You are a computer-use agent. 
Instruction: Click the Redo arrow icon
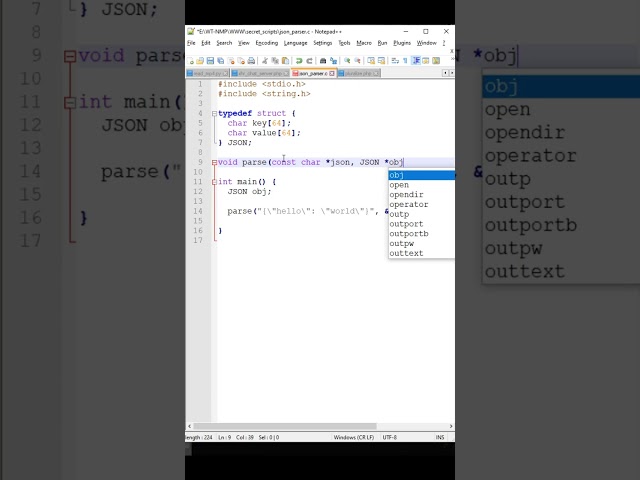point(309,61)
